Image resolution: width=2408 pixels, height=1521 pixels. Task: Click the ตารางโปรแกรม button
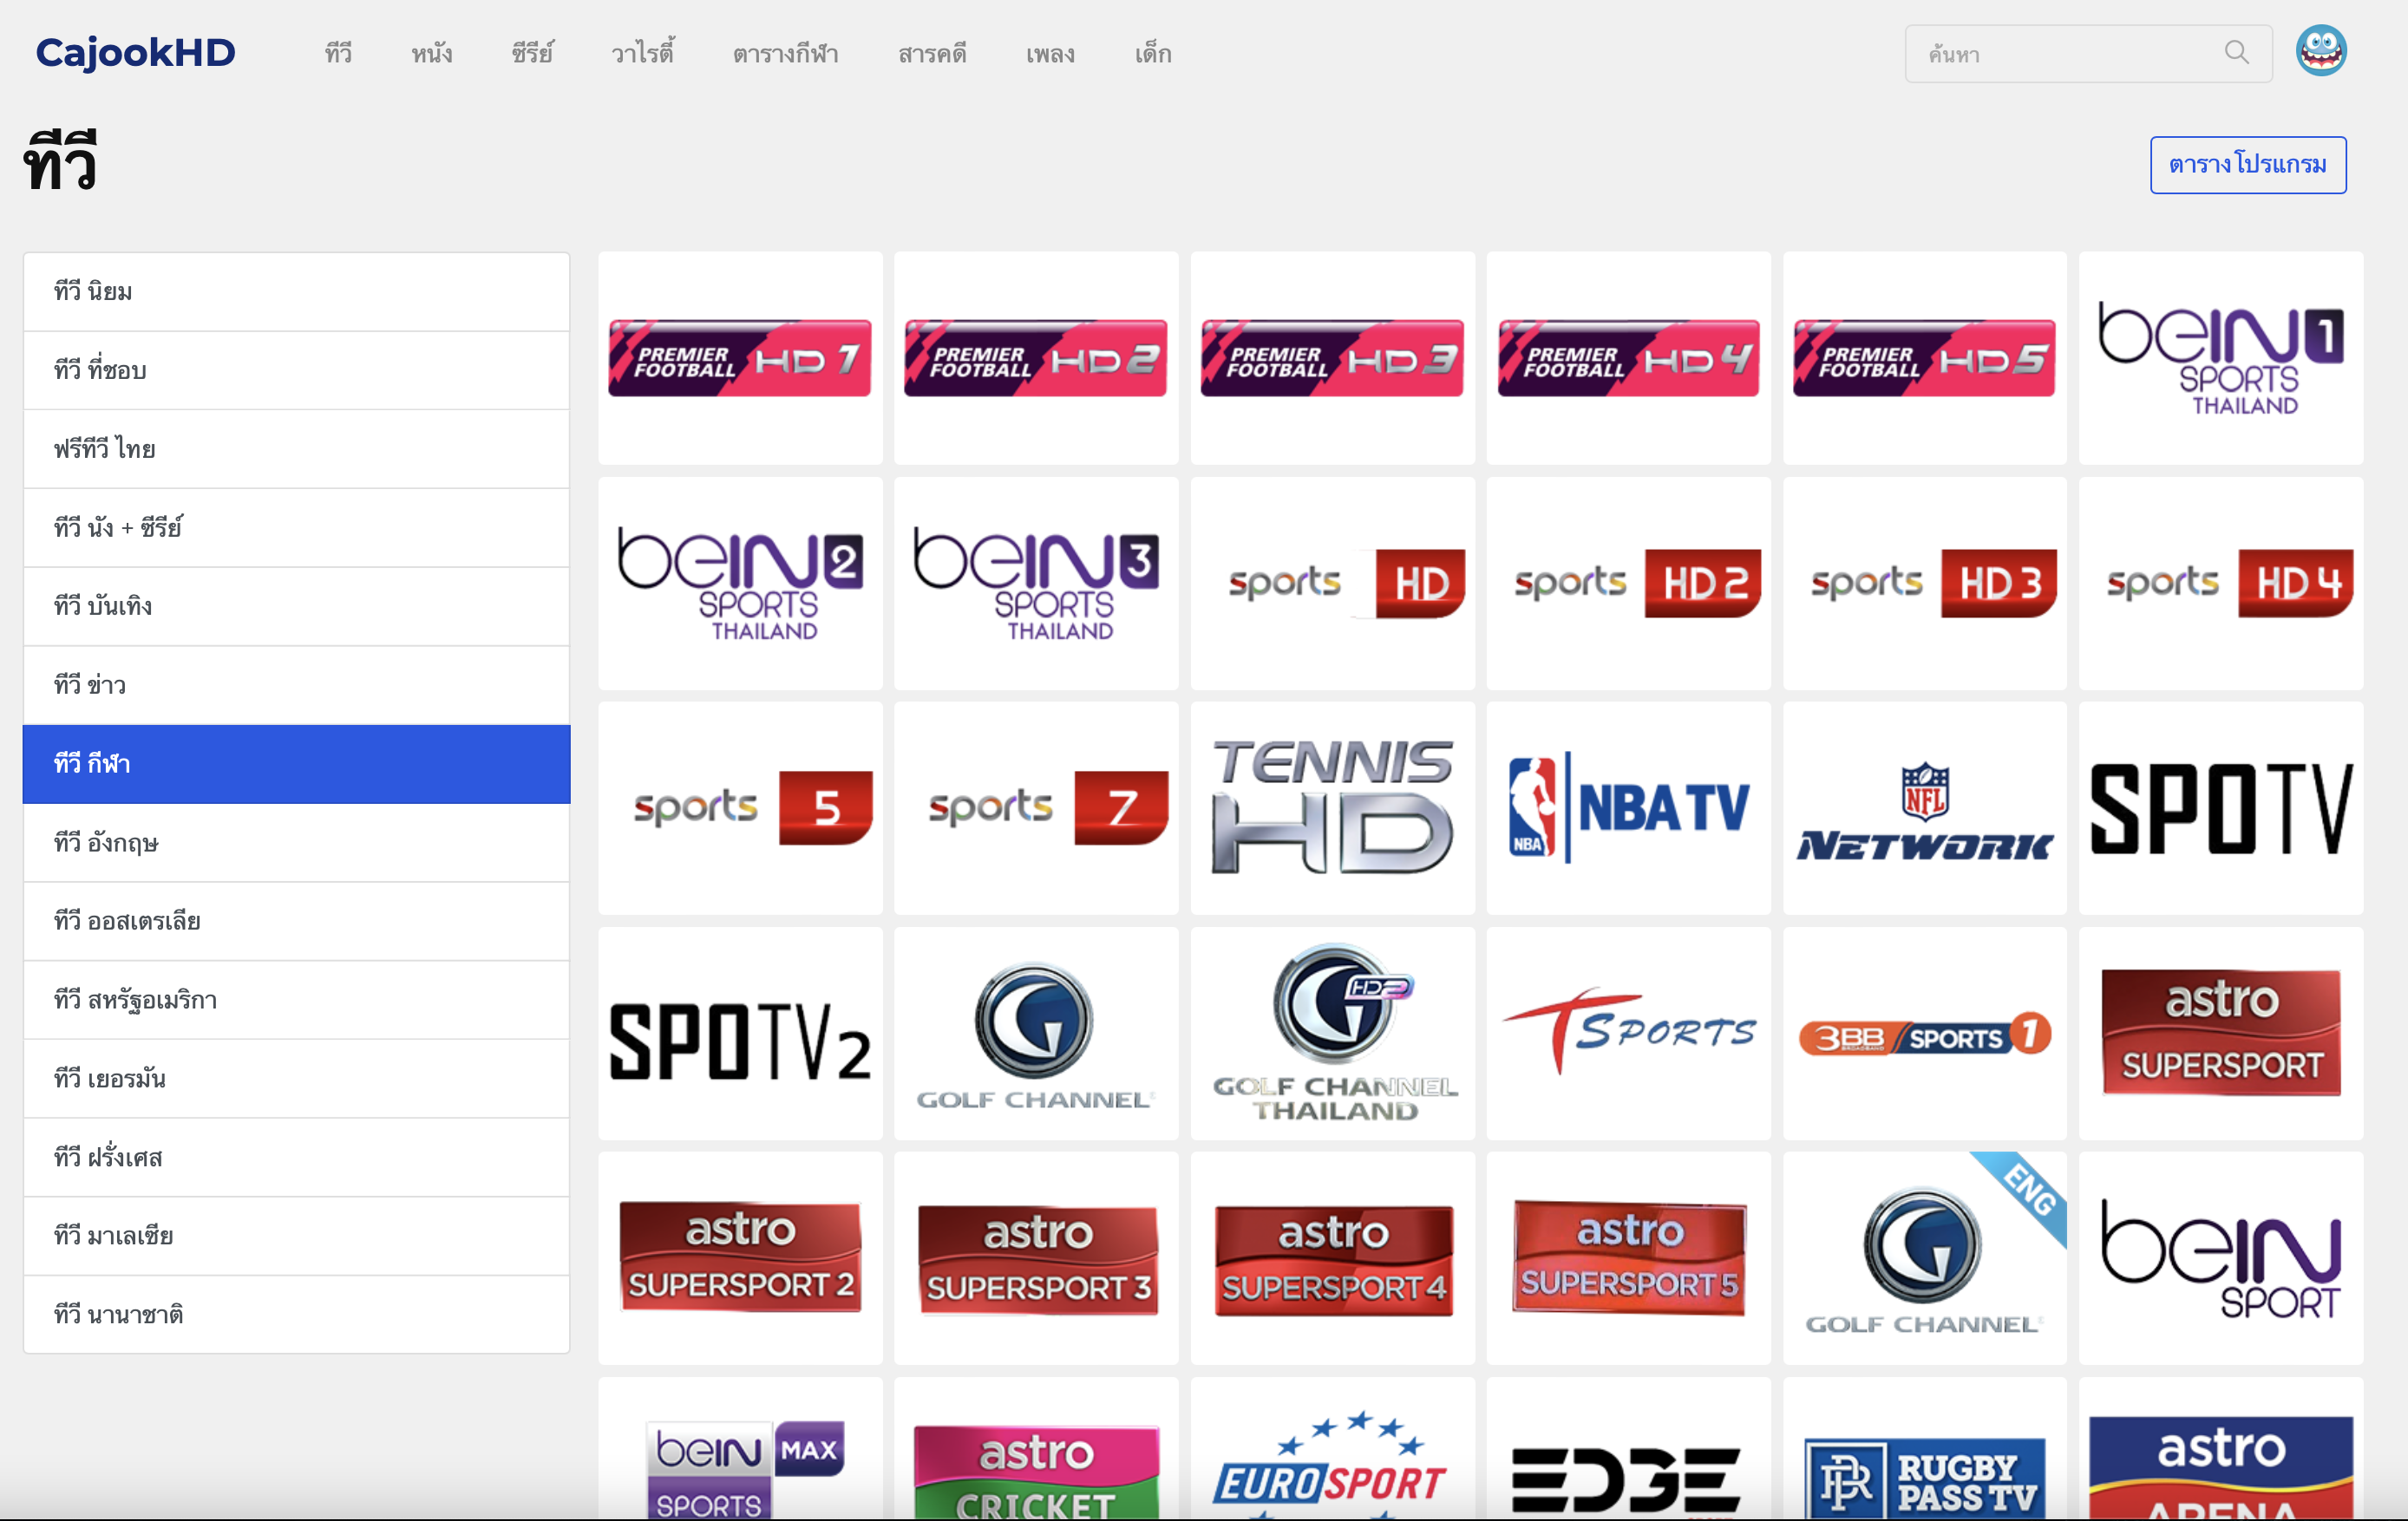[2248, 165]
